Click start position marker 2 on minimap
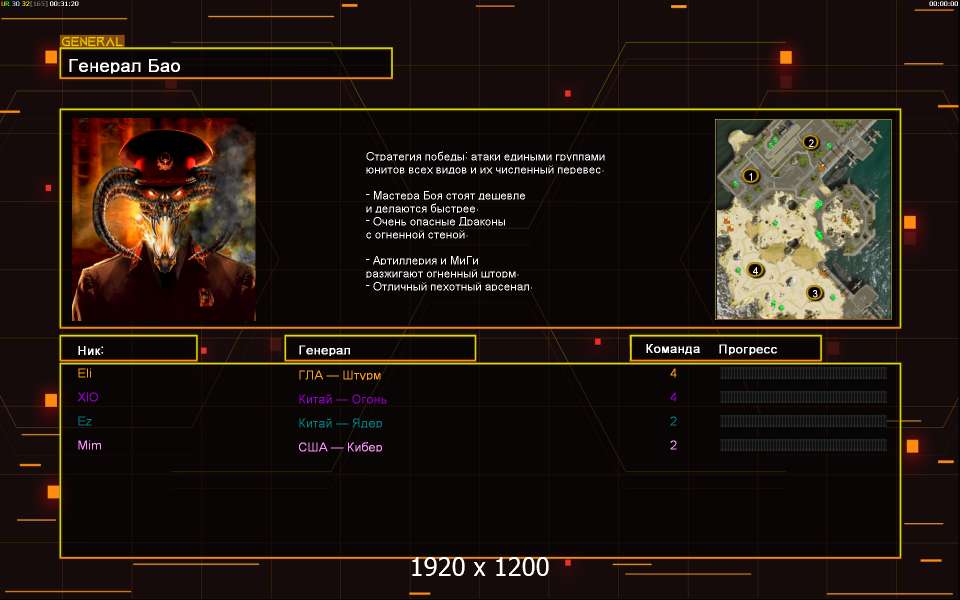The image size is (960, 600). [x=811, y=142]
